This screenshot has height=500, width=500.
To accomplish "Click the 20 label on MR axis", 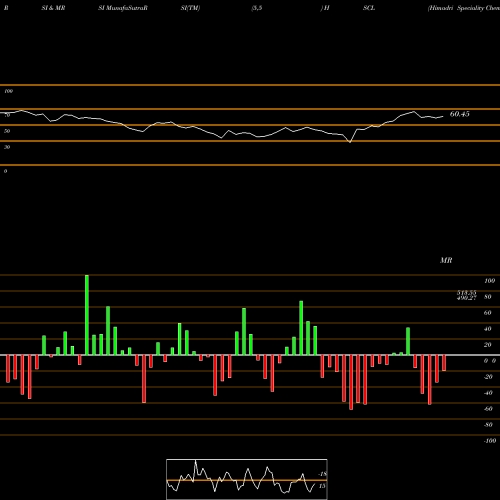I will (488, 345).
